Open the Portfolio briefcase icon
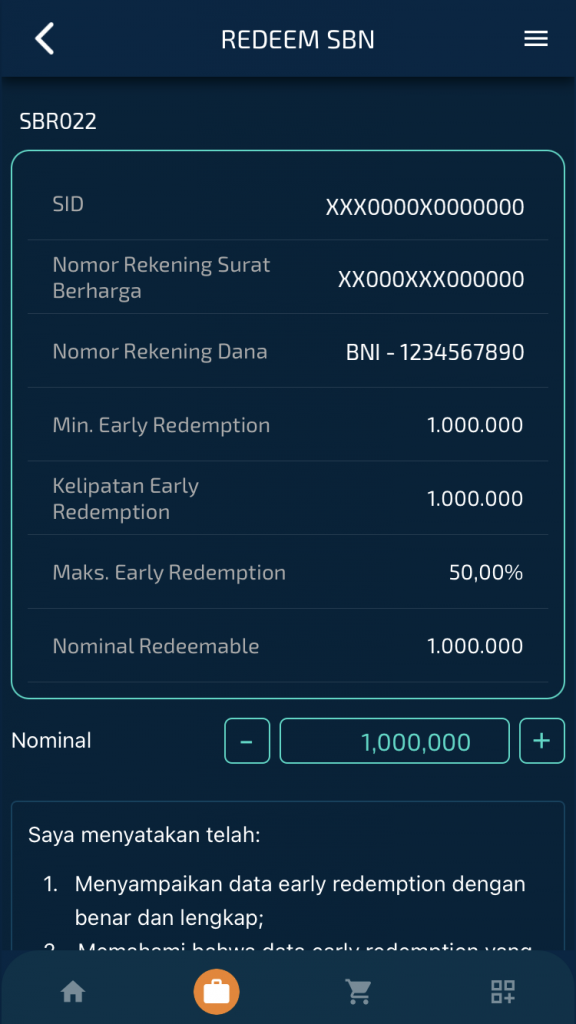This screenshot has width=576, height=1024. click(x=216, y=991)
